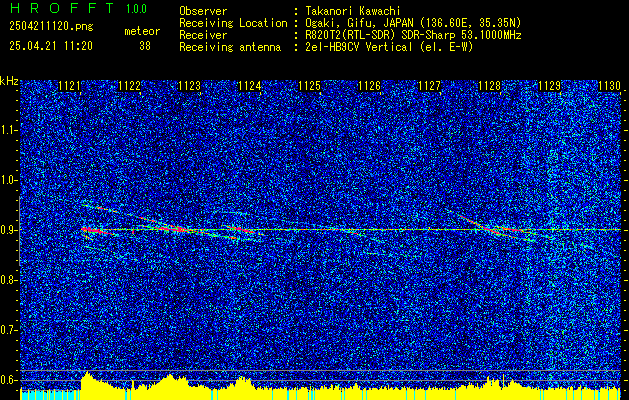Click the version number 1.0.0

point(136,9)
